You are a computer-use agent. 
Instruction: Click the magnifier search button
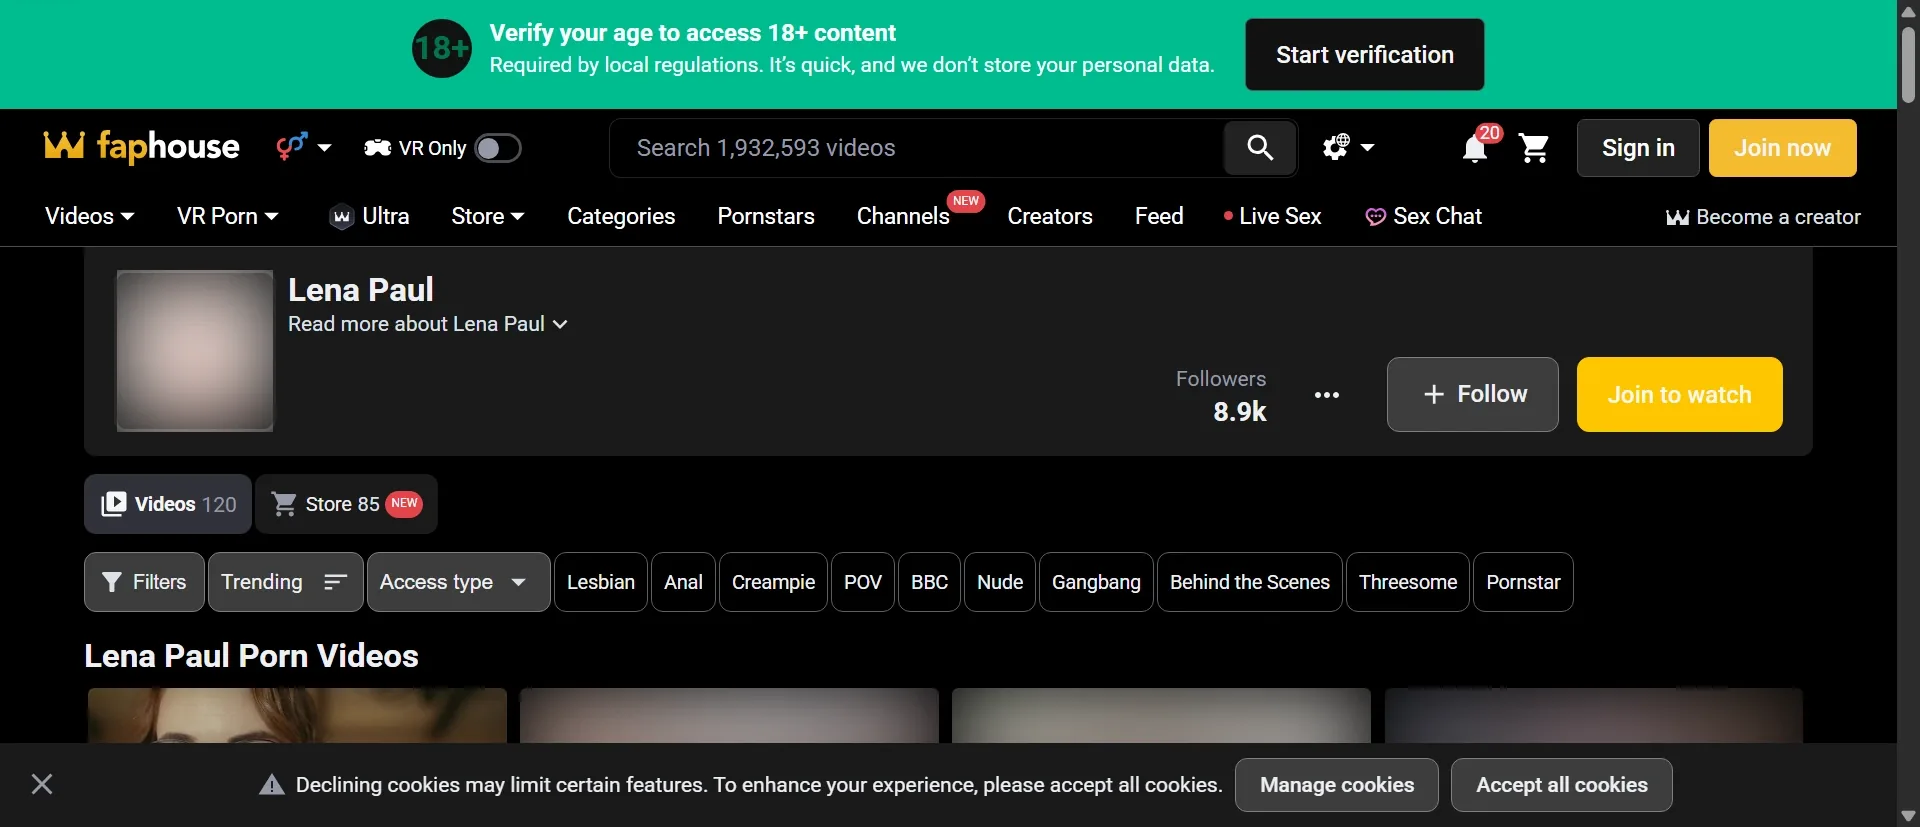pyautogui.click(x=1260, y=148)
